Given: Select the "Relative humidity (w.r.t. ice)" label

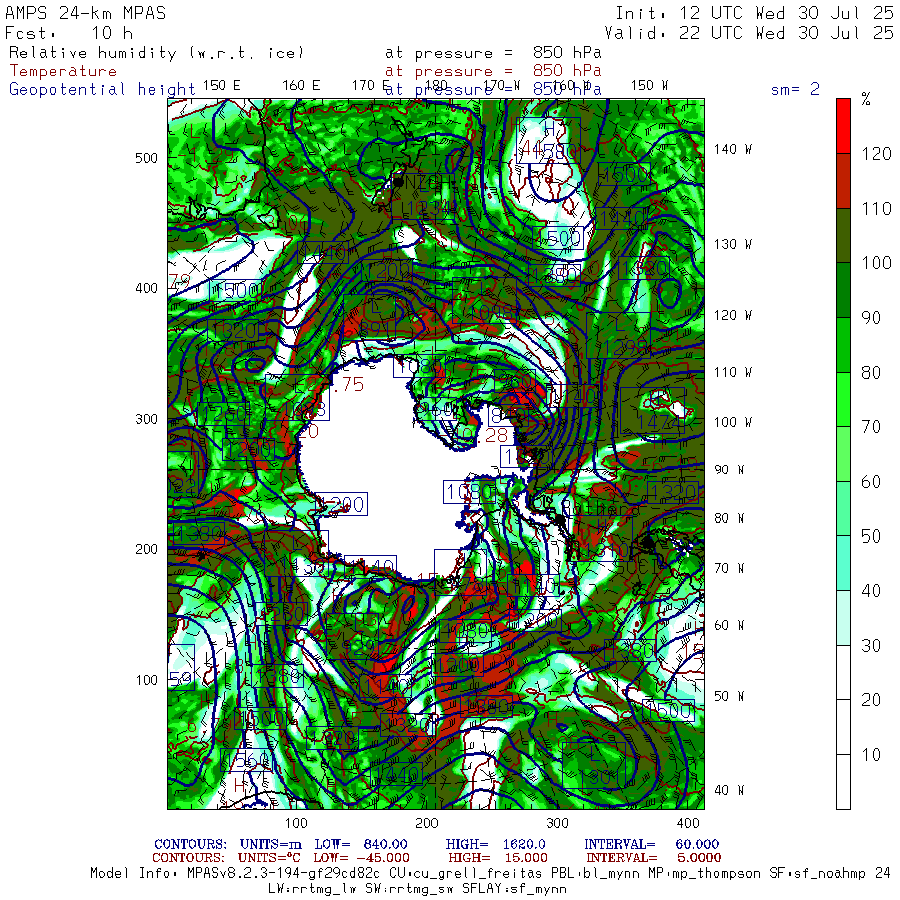Looking at the screenshot, I should coord(156,53).
